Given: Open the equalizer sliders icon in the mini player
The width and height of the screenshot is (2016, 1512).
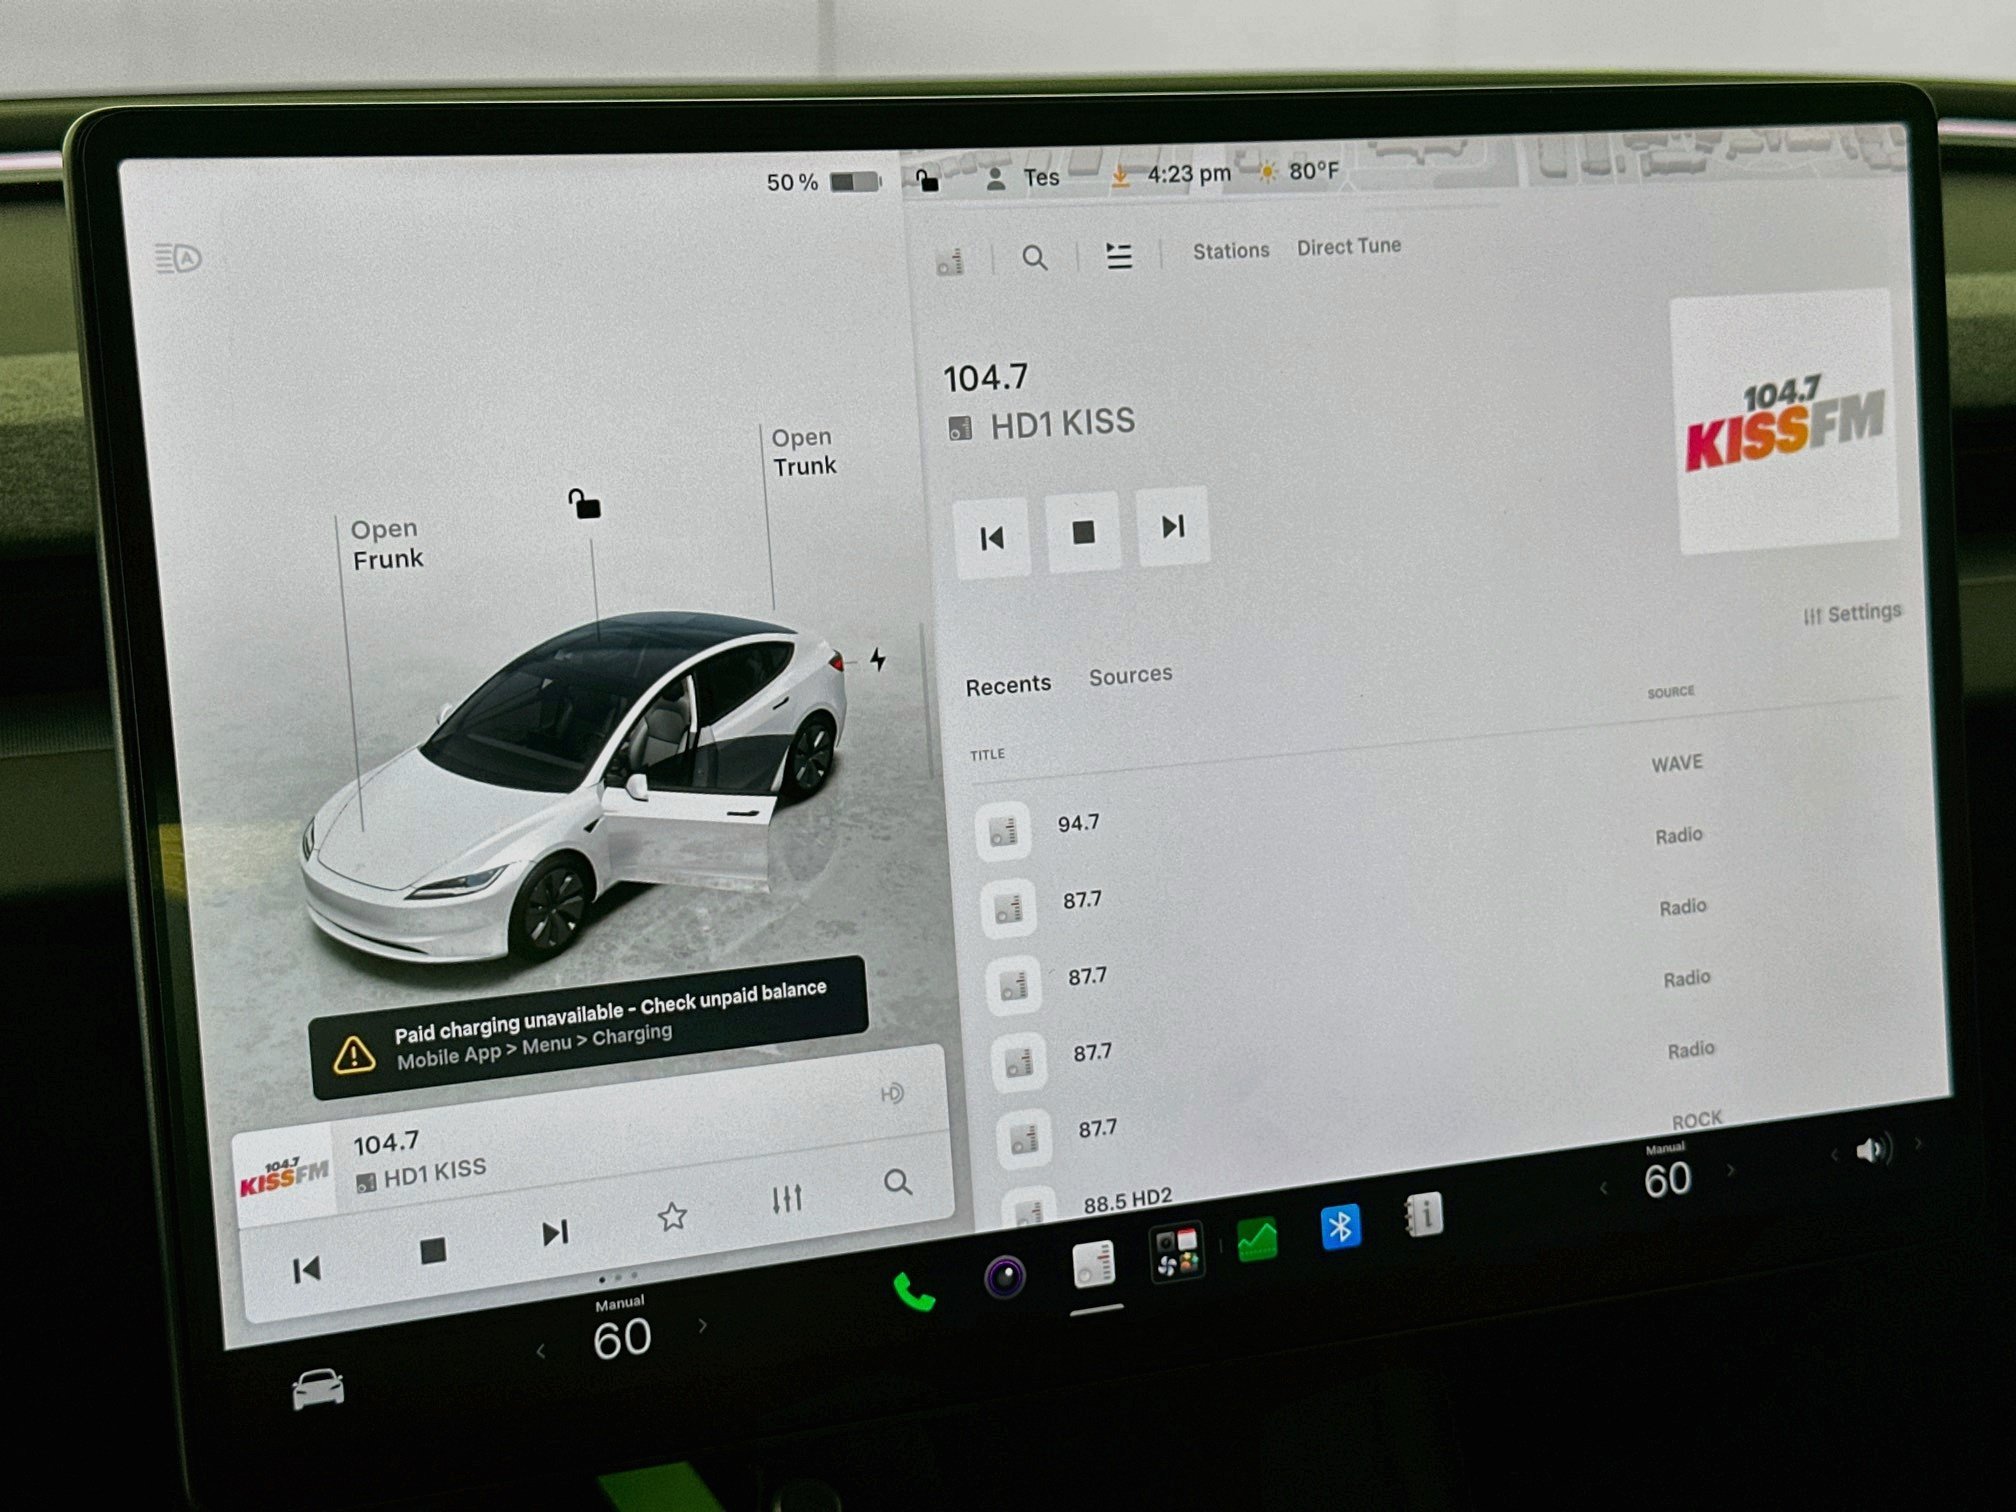Looking at the screenshot, I should pos(787,1198).
